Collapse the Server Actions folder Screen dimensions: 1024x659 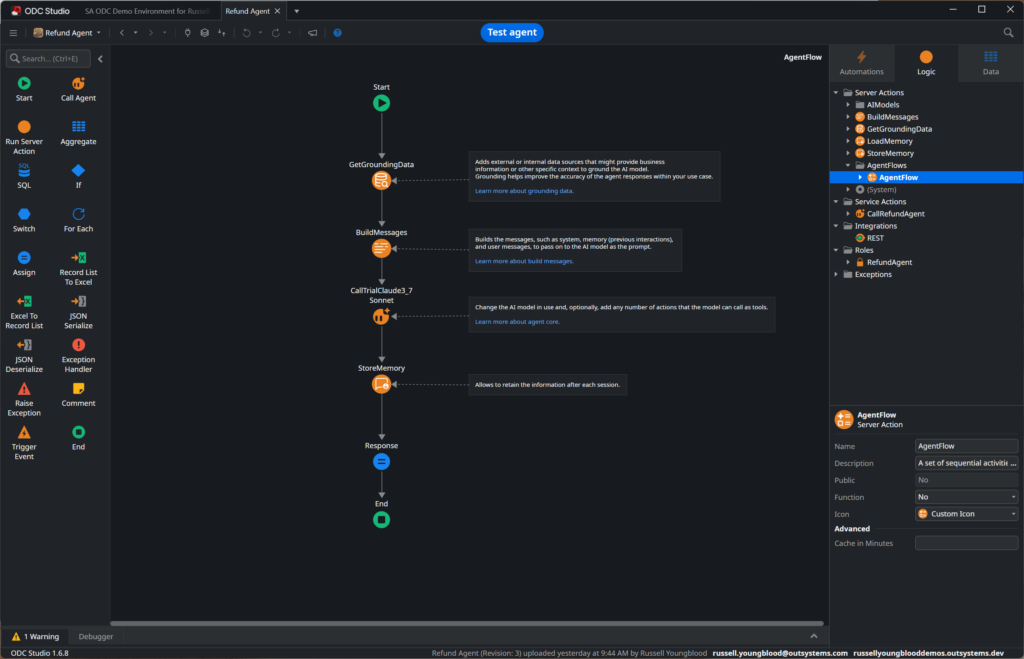[836, 93]
